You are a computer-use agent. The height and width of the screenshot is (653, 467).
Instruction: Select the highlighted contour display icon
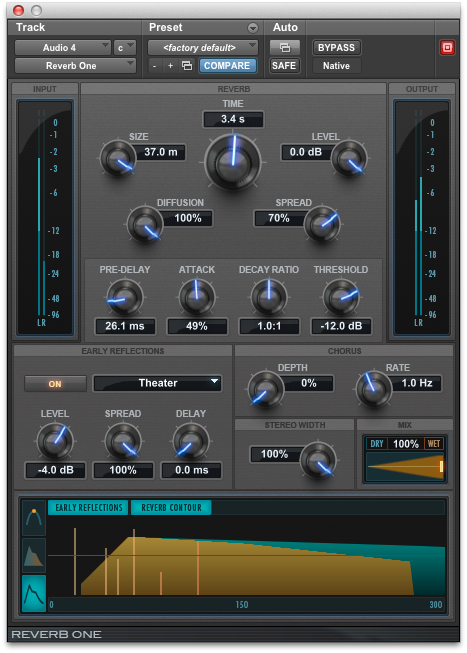pos(34,593)
